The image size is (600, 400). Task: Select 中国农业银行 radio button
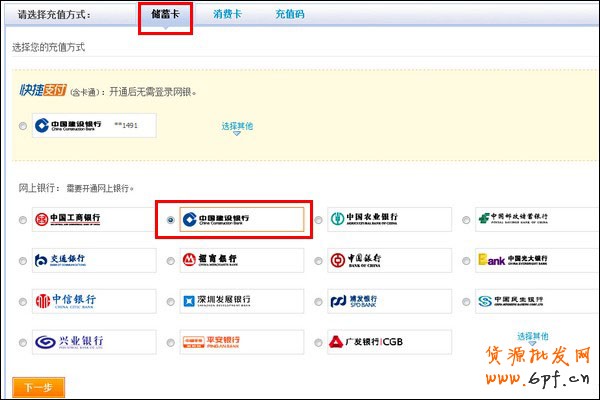coord(318,220)
